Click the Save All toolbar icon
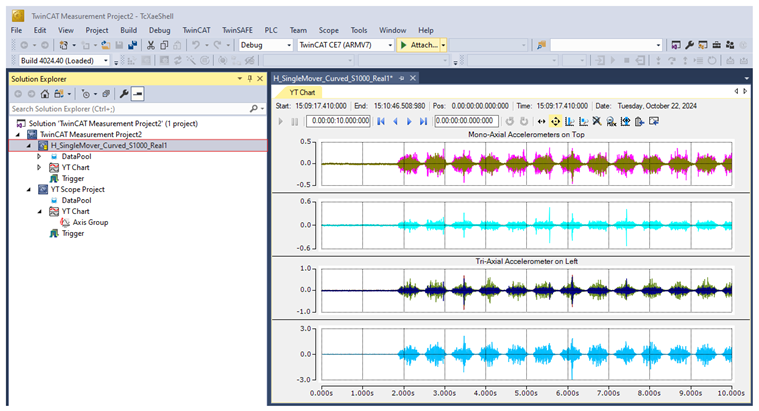 [x=133, y=45]
